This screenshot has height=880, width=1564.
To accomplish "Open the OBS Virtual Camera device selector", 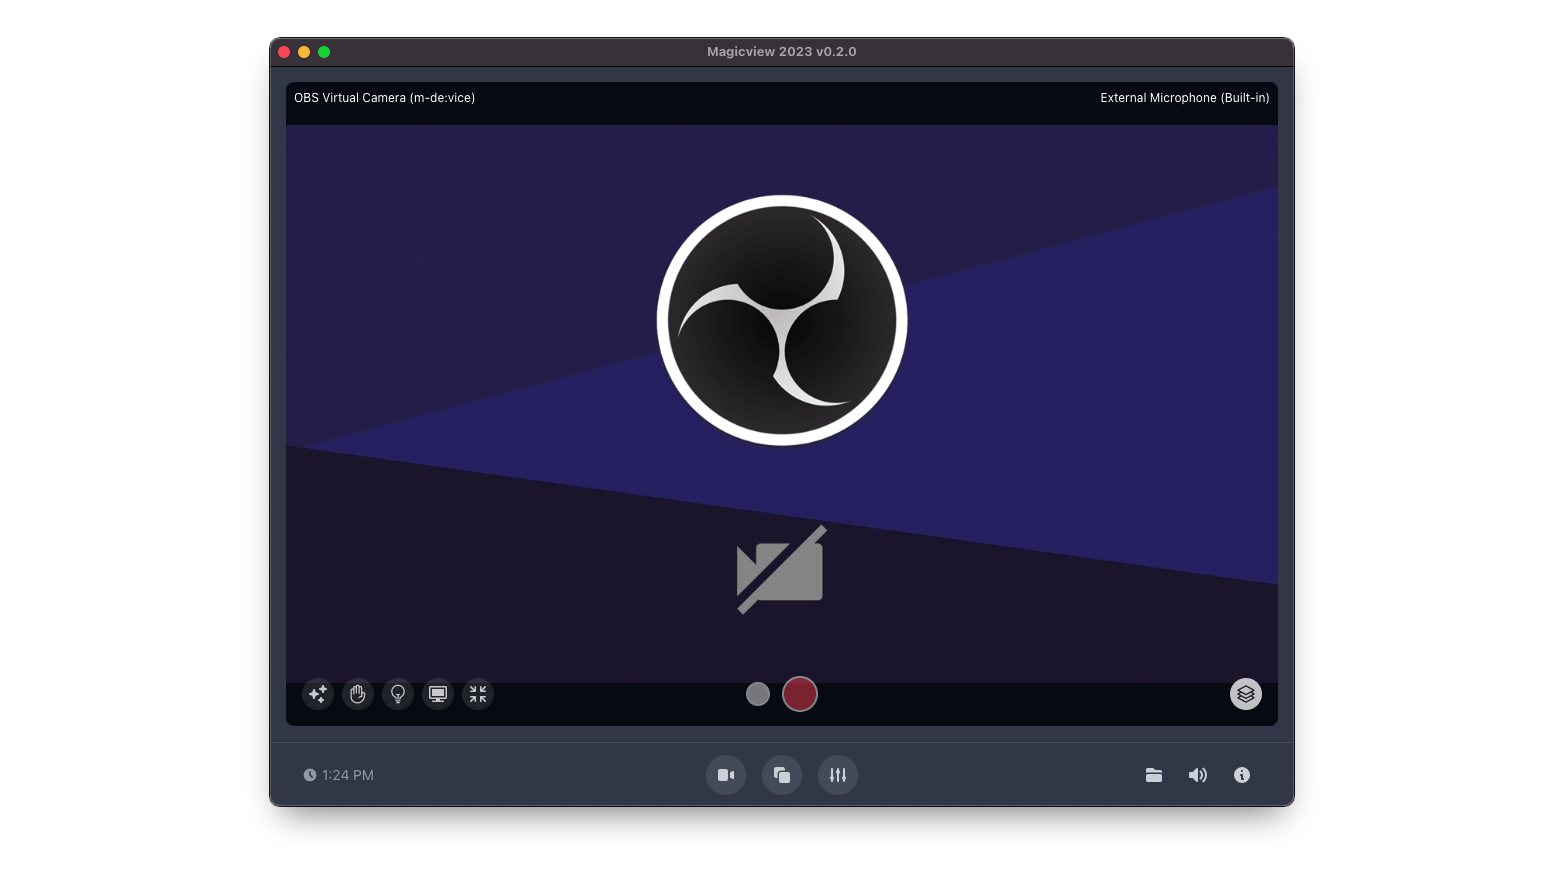I will coord(384,97).
